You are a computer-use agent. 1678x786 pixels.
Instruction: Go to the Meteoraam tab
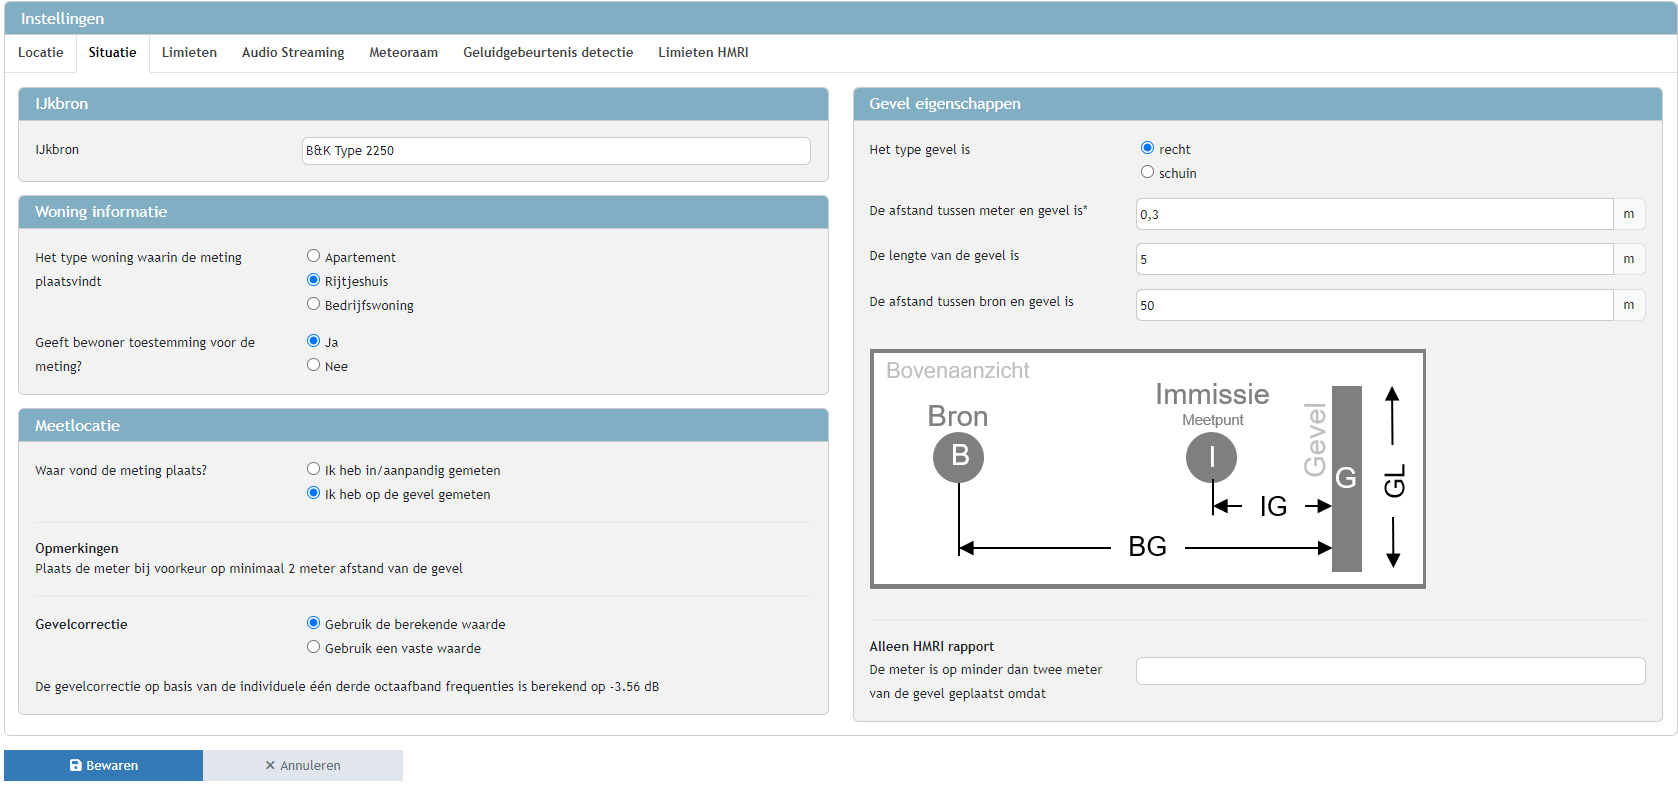click(x=403, y=53)
